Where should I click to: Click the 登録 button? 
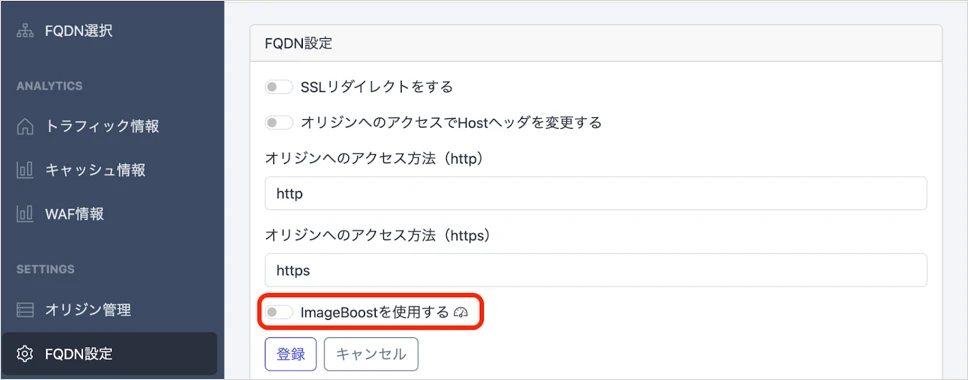(291, 354)
